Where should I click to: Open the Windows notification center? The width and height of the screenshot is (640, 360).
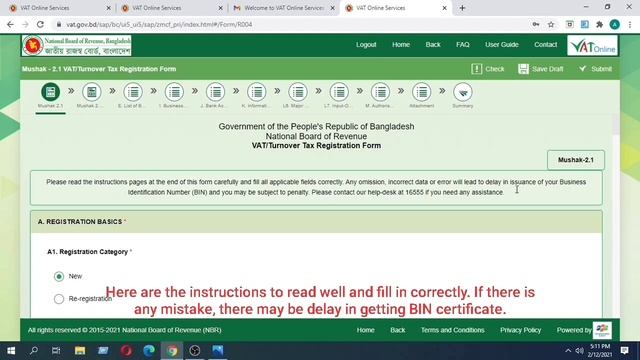point(624,351)
